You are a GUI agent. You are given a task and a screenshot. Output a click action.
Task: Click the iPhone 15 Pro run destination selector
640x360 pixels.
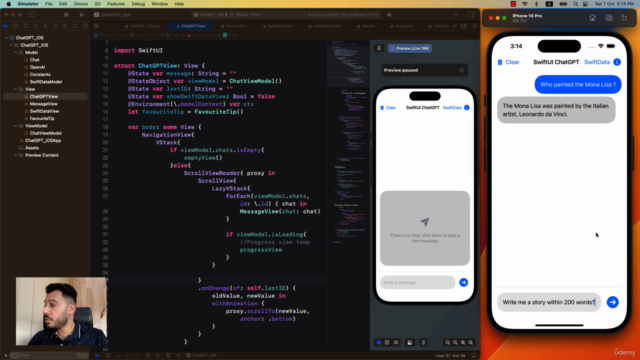246,15
